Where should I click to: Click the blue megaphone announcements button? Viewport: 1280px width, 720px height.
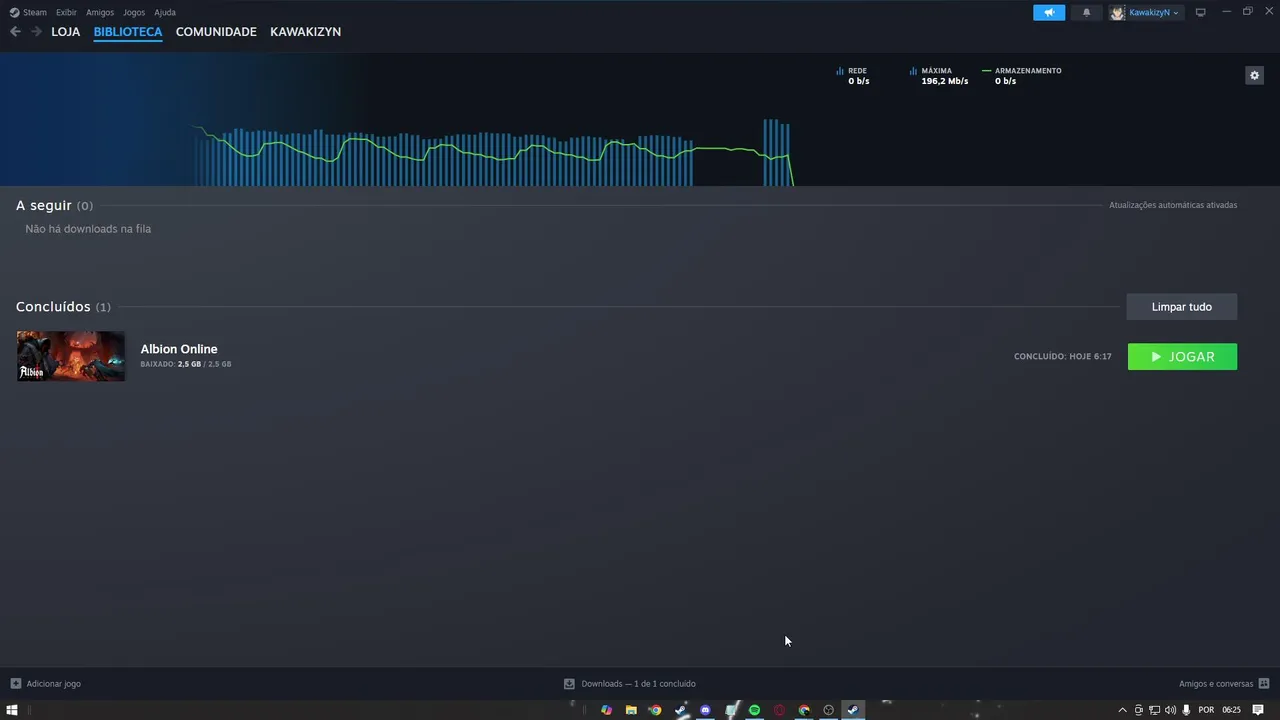click(x=1049, y=12)
